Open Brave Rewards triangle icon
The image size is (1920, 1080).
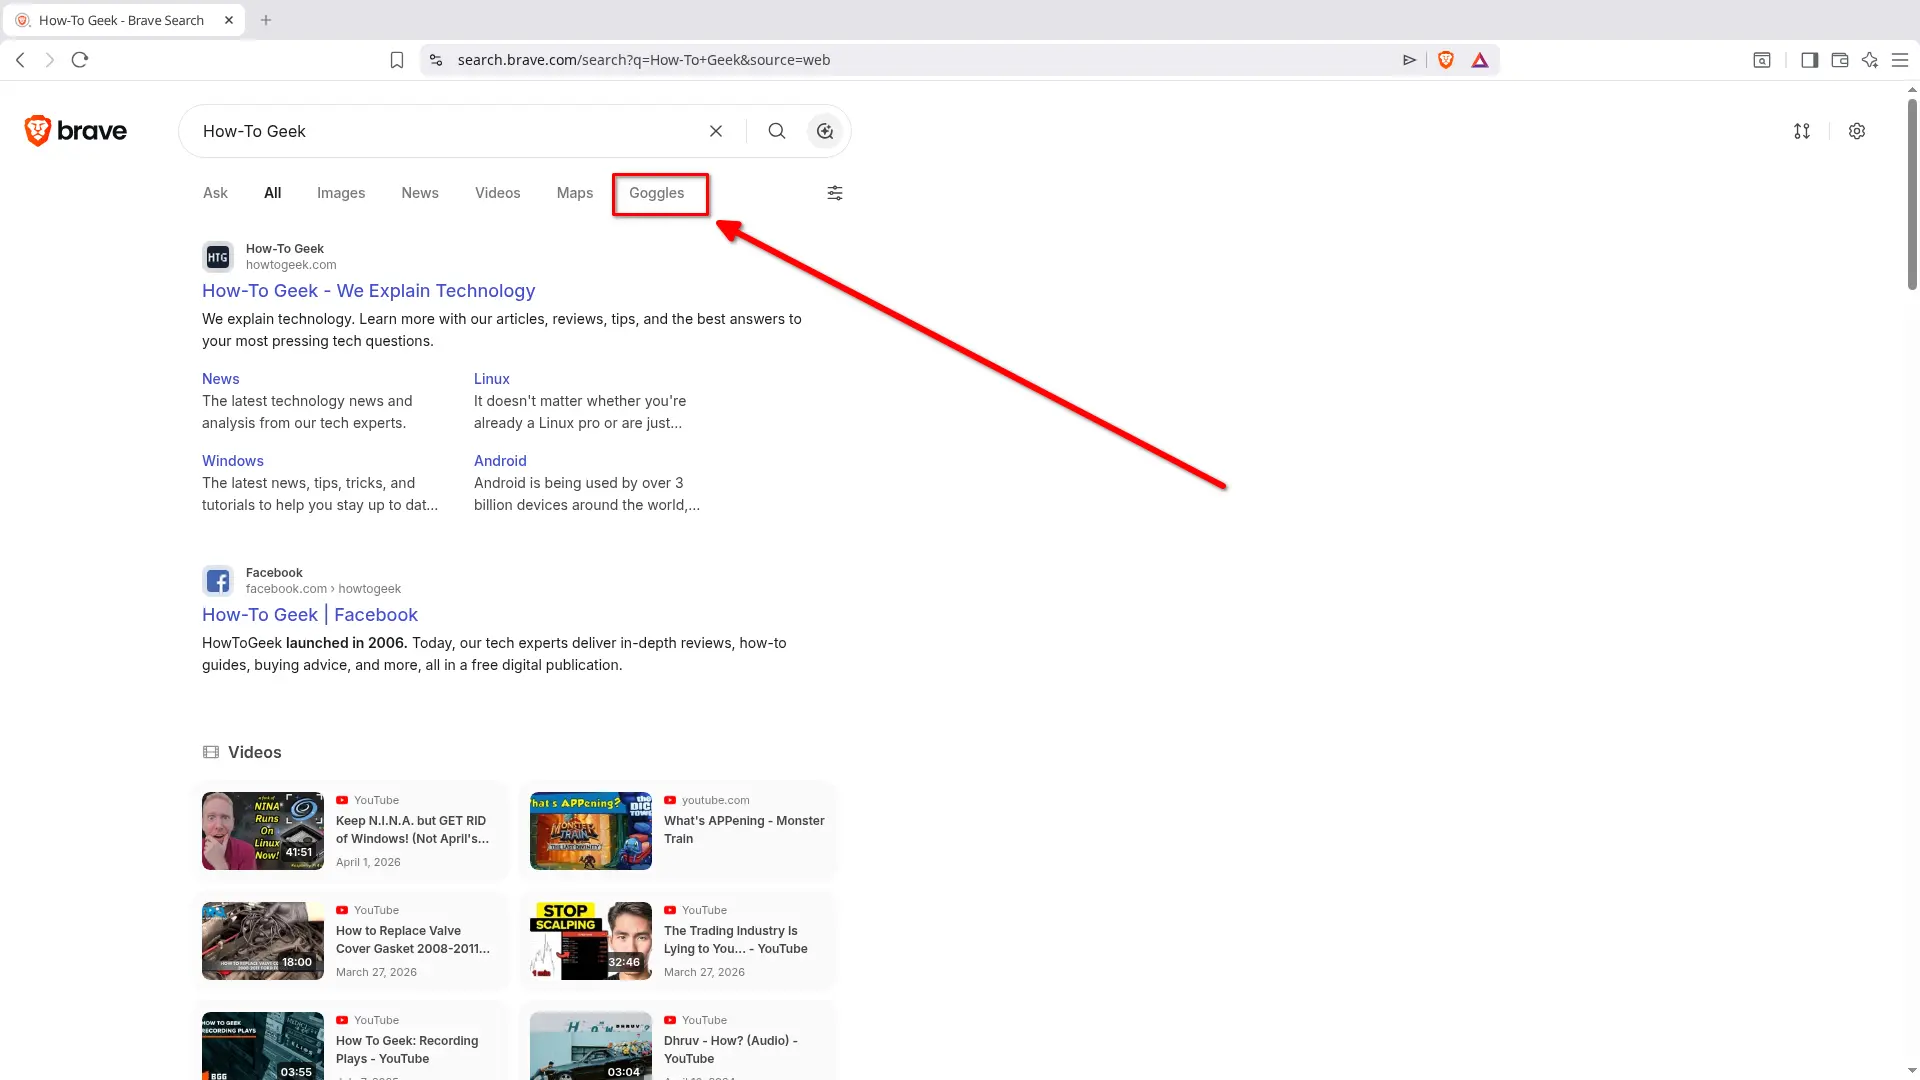(1480, 60)
